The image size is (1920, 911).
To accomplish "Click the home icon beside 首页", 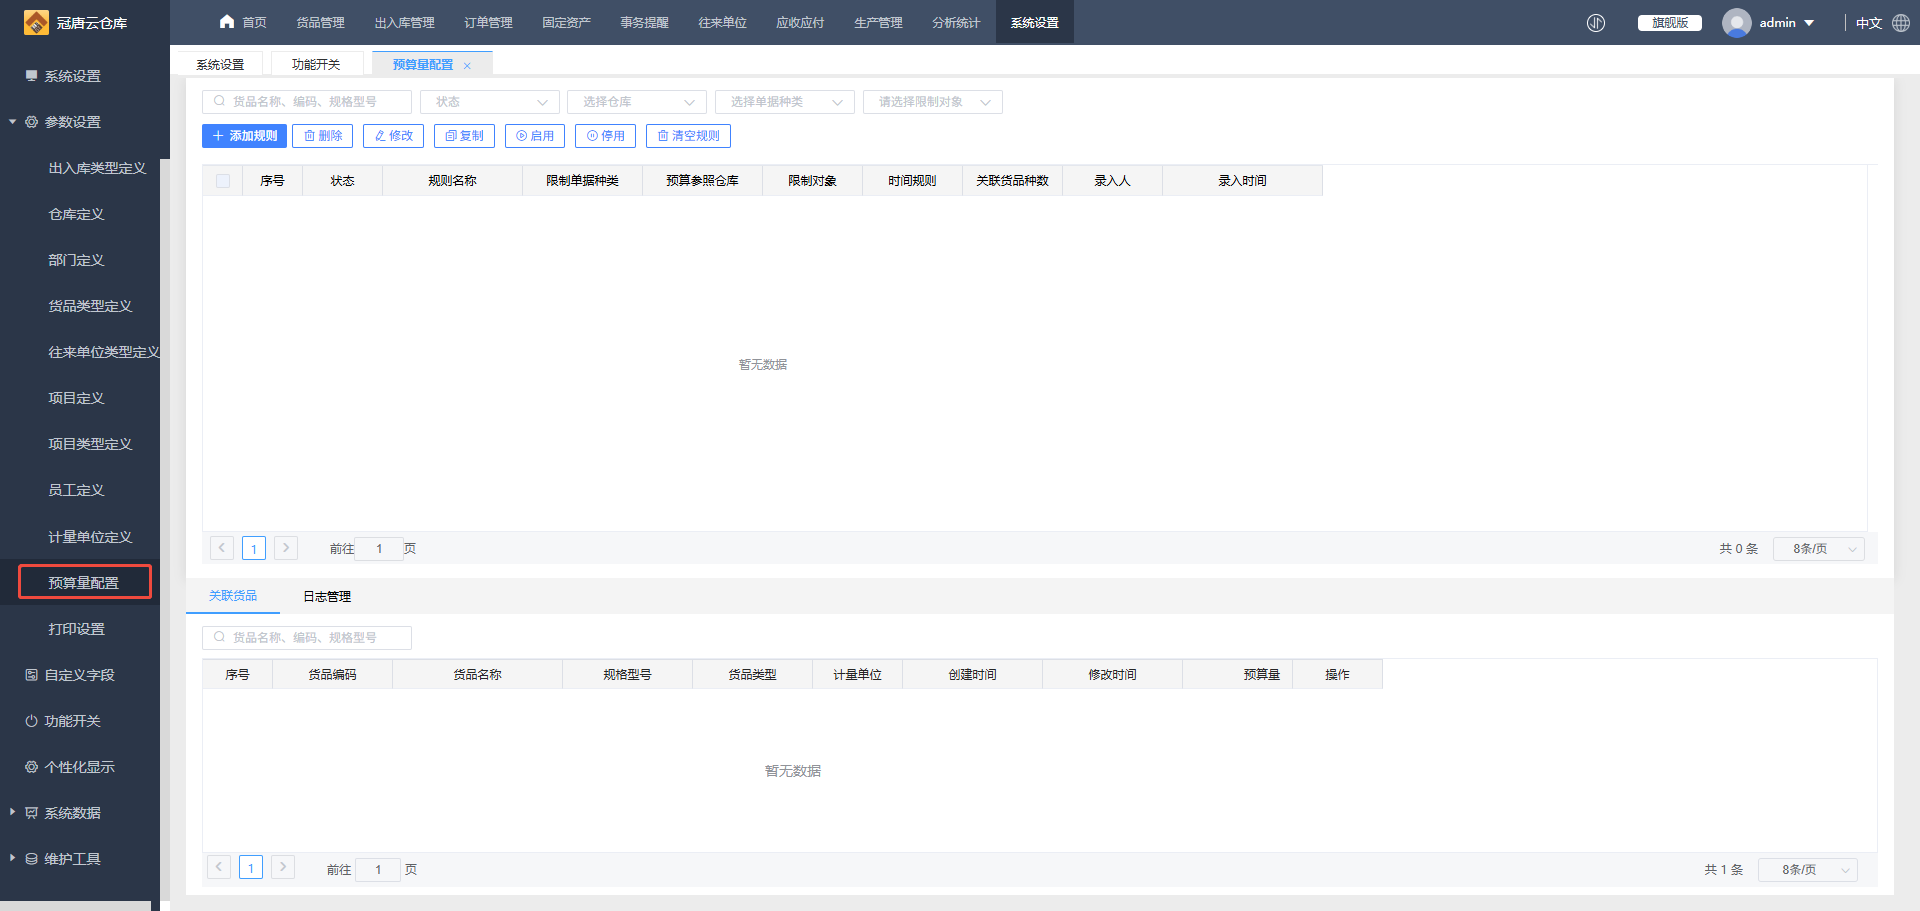I will (227, 22).
